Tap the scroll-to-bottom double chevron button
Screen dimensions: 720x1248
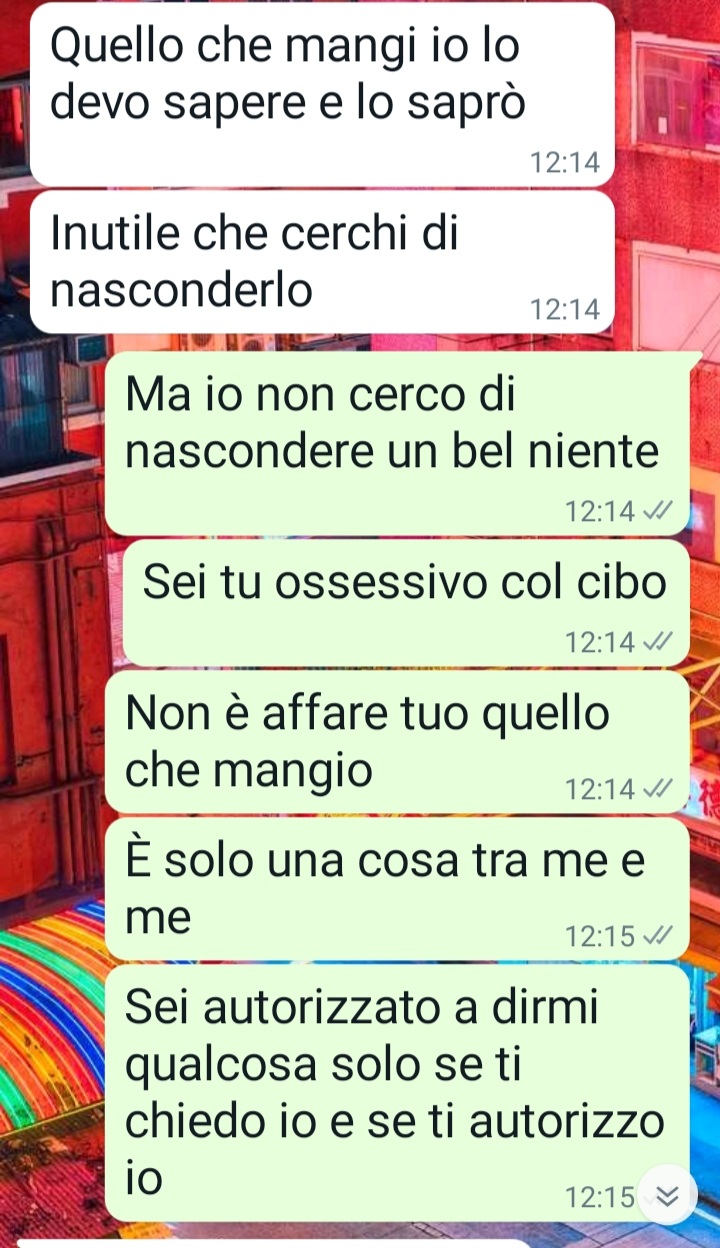pos(667,1195)
